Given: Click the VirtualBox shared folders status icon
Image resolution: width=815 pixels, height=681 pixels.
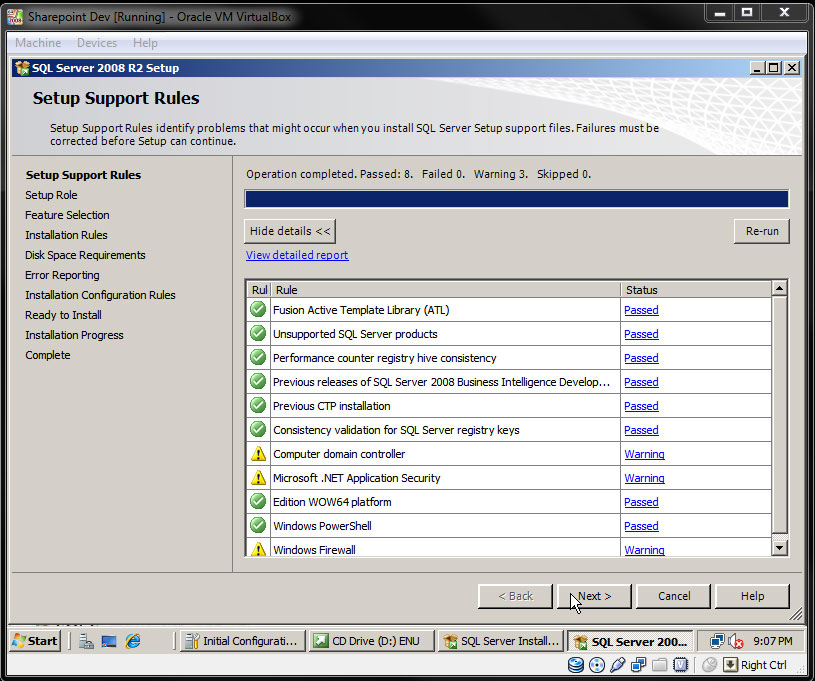Looking at the screenshot, I should click(x=659, y=664).
